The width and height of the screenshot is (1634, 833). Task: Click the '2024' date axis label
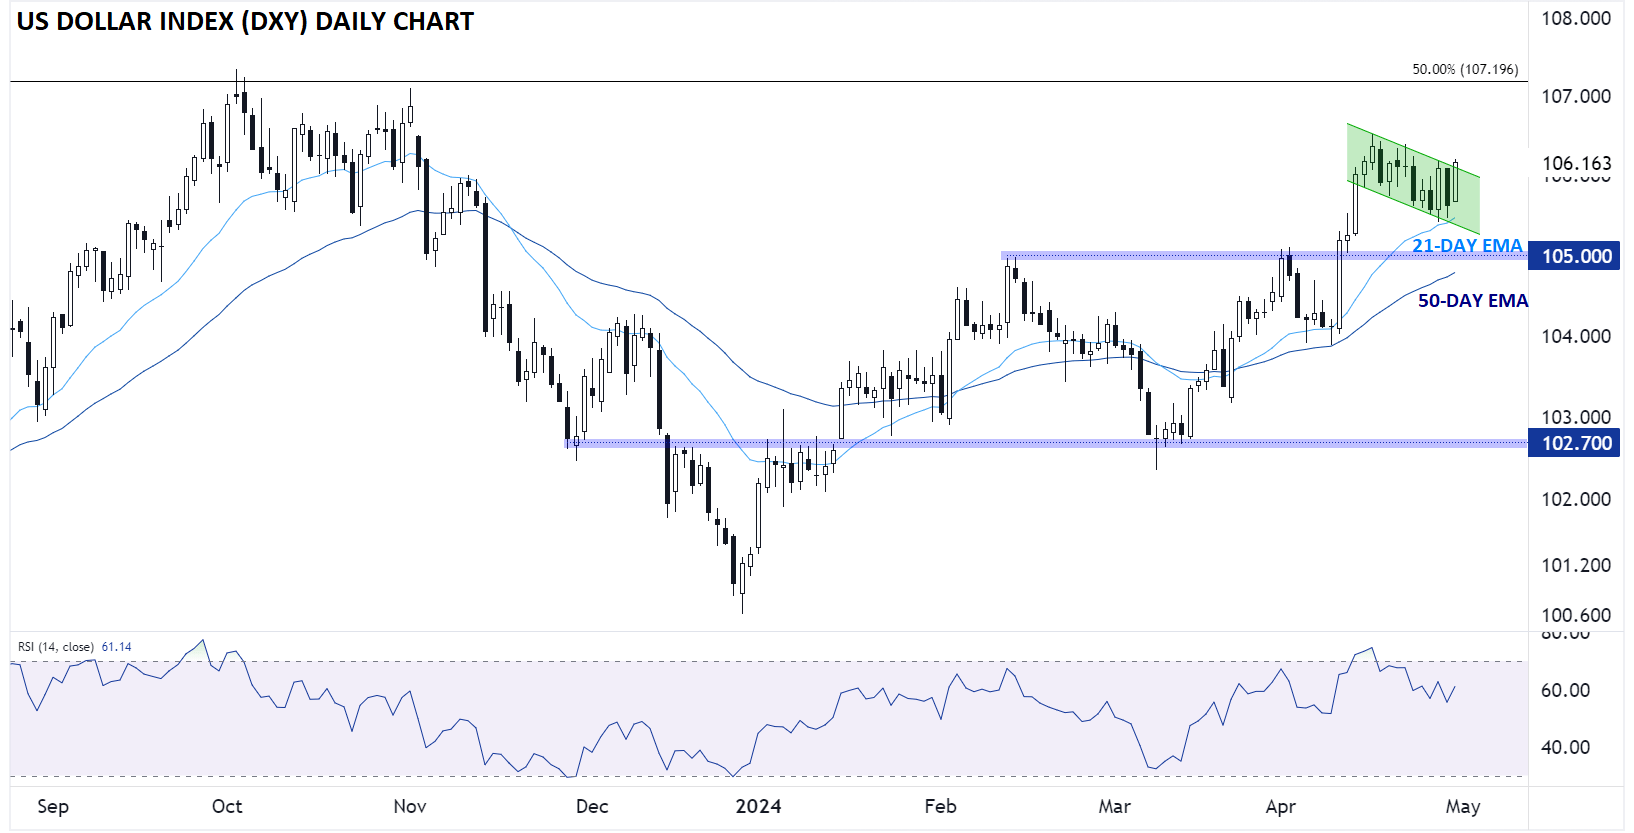(x=758, y=806)
